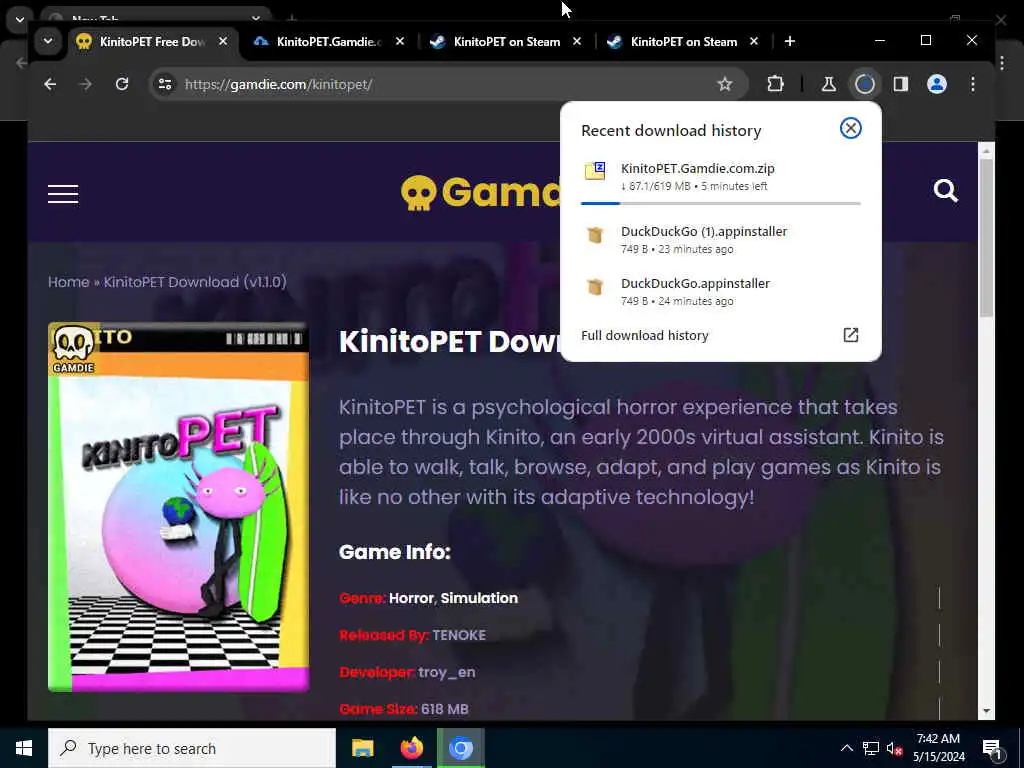The width and height of the screenshot is (1024, 768).
Task: Switch to KinitoPET.Gamdie tab
Action: click(328, 42)
